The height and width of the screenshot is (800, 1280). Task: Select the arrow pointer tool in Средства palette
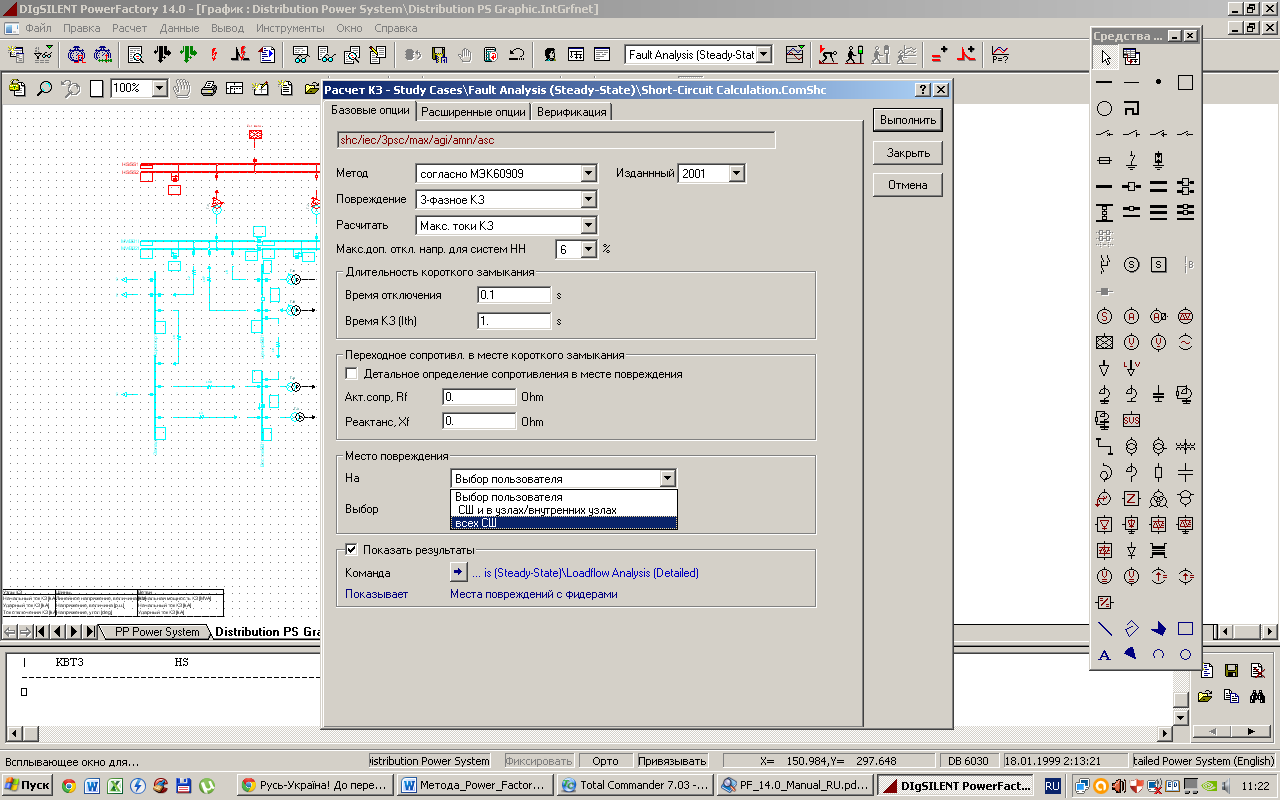[1105, 57]
